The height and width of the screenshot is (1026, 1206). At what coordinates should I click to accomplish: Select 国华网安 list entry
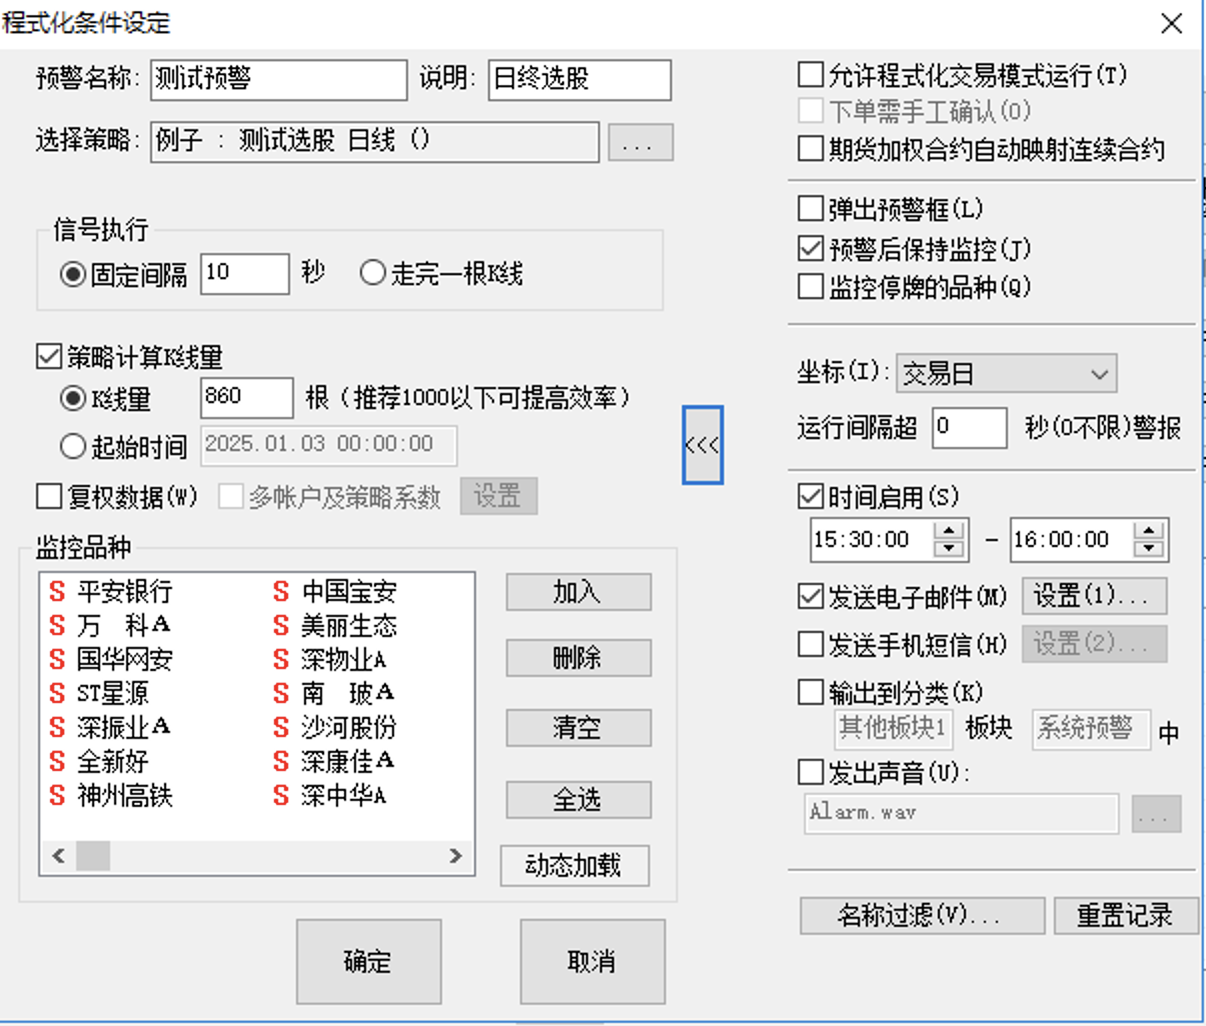click(125, 660)
